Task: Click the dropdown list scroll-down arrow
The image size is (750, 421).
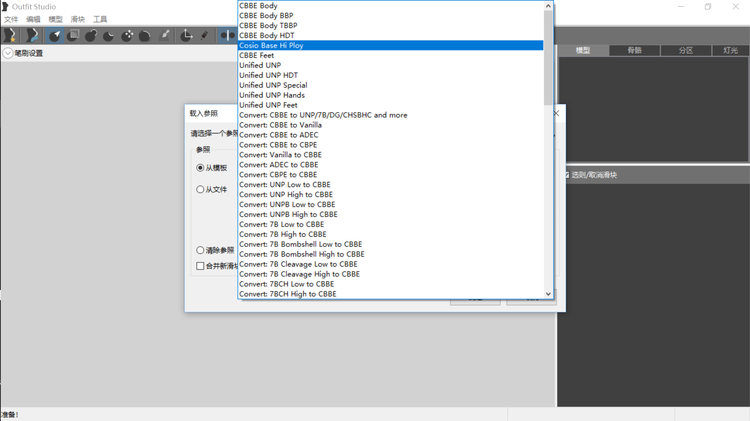Action: point(548,294)
